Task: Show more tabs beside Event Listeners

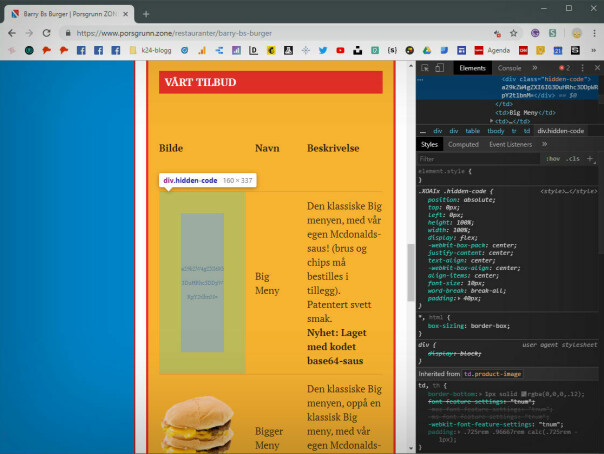Action: pyautogui.click(x=544, y=144)
